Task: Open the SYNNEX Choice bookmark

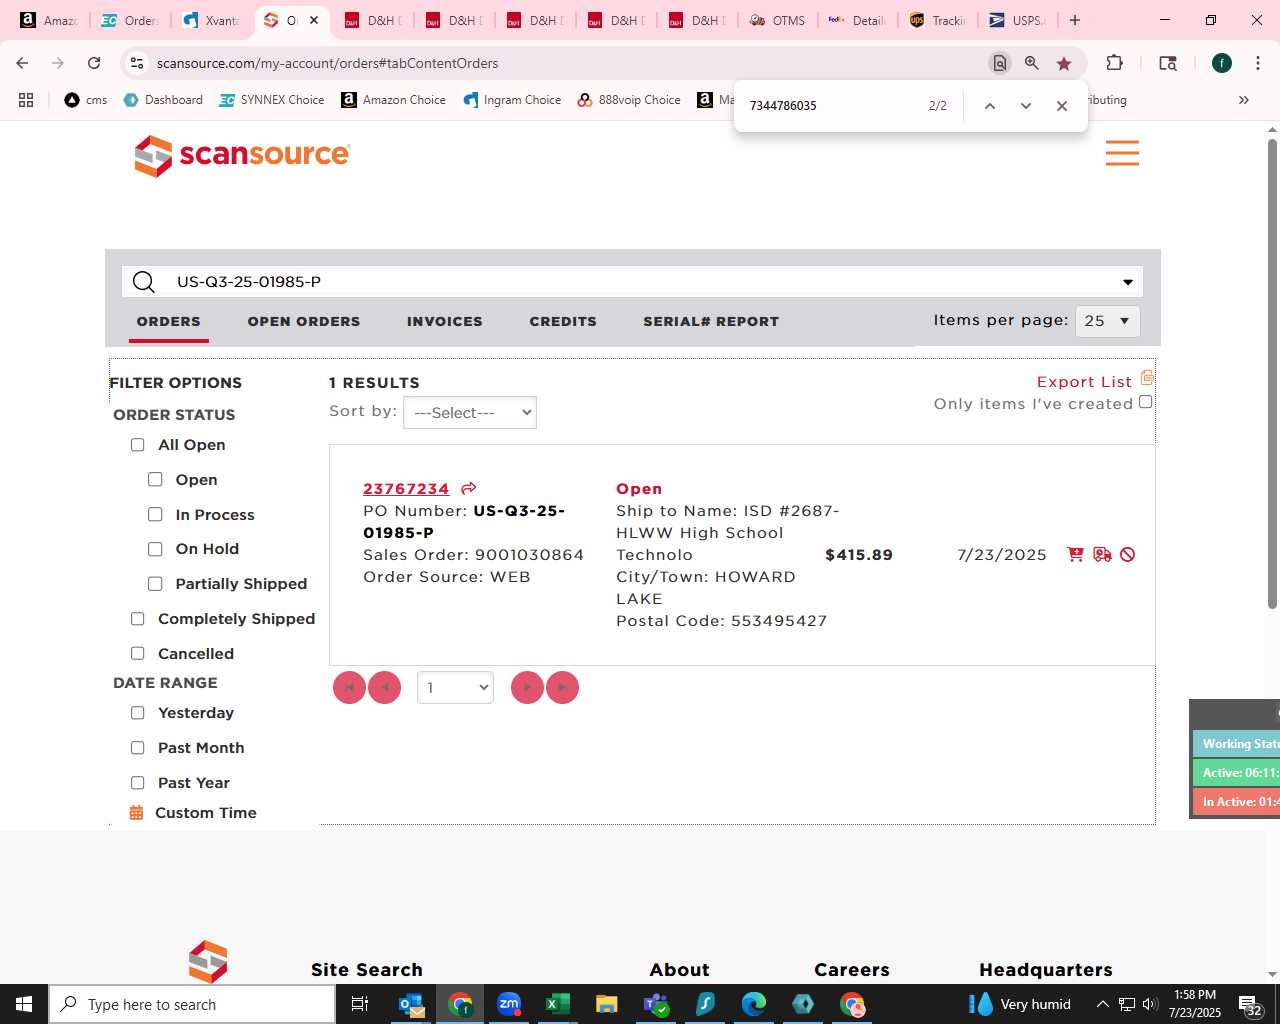Action: (x=272, y=100)
